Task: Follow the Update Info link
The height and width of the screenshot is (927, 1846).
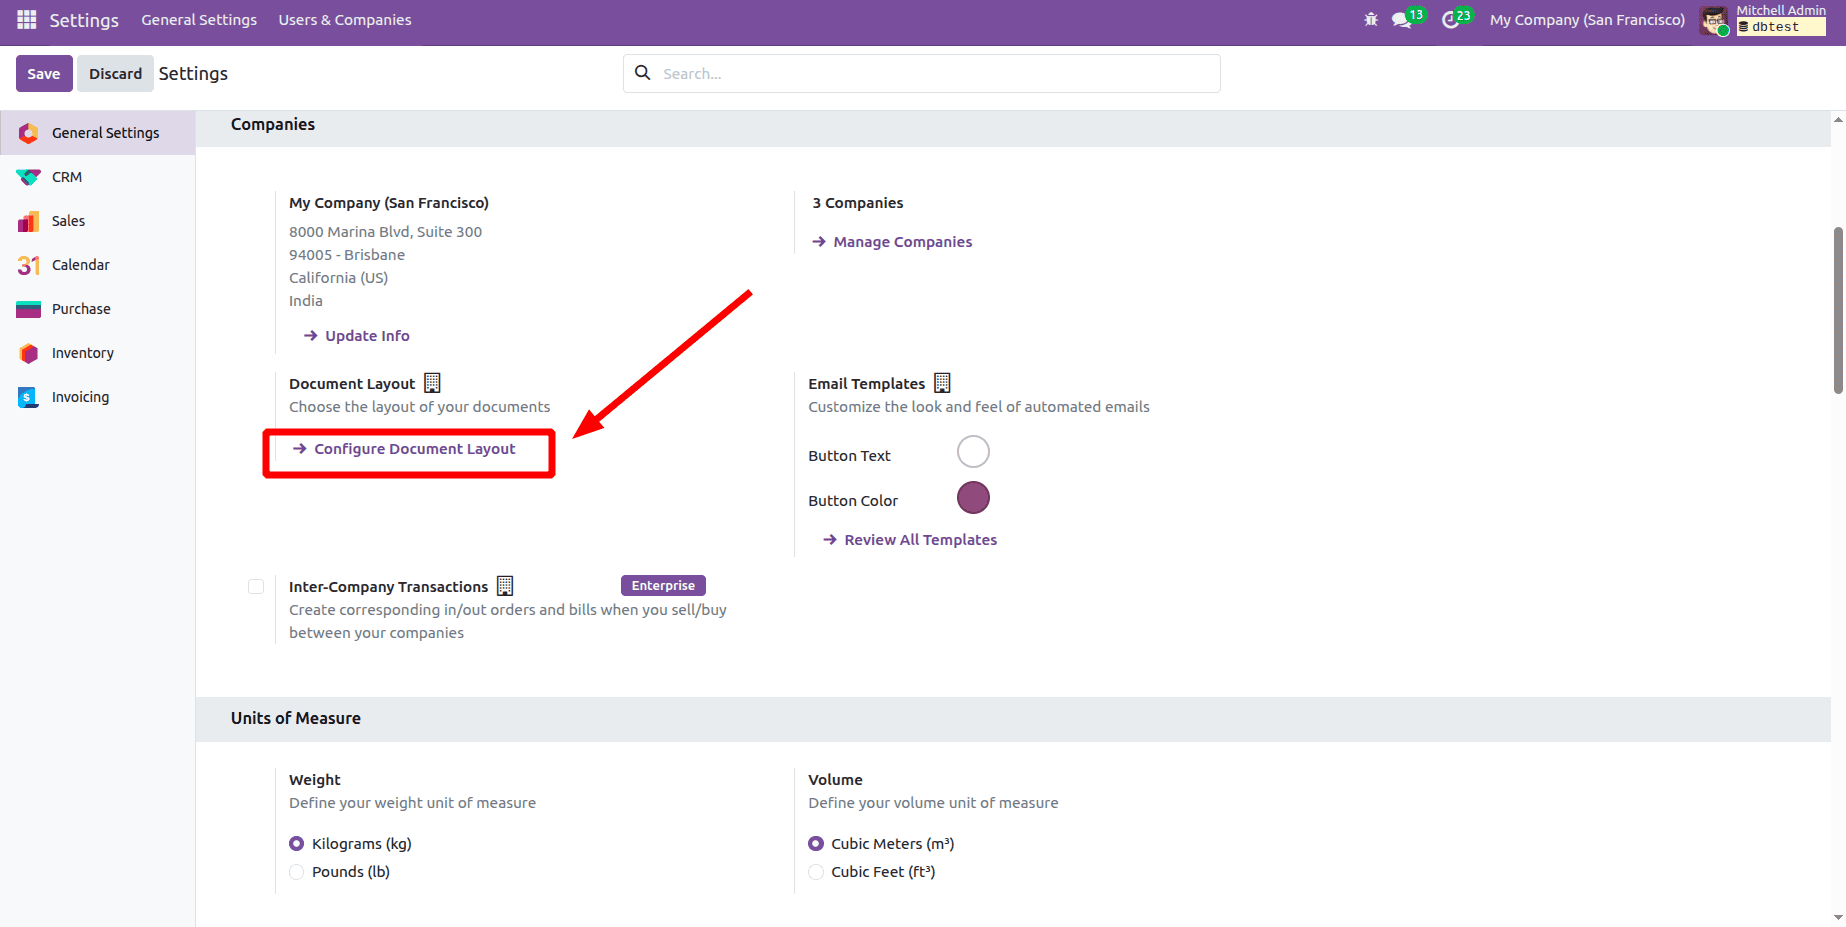Action: point(357,336)
